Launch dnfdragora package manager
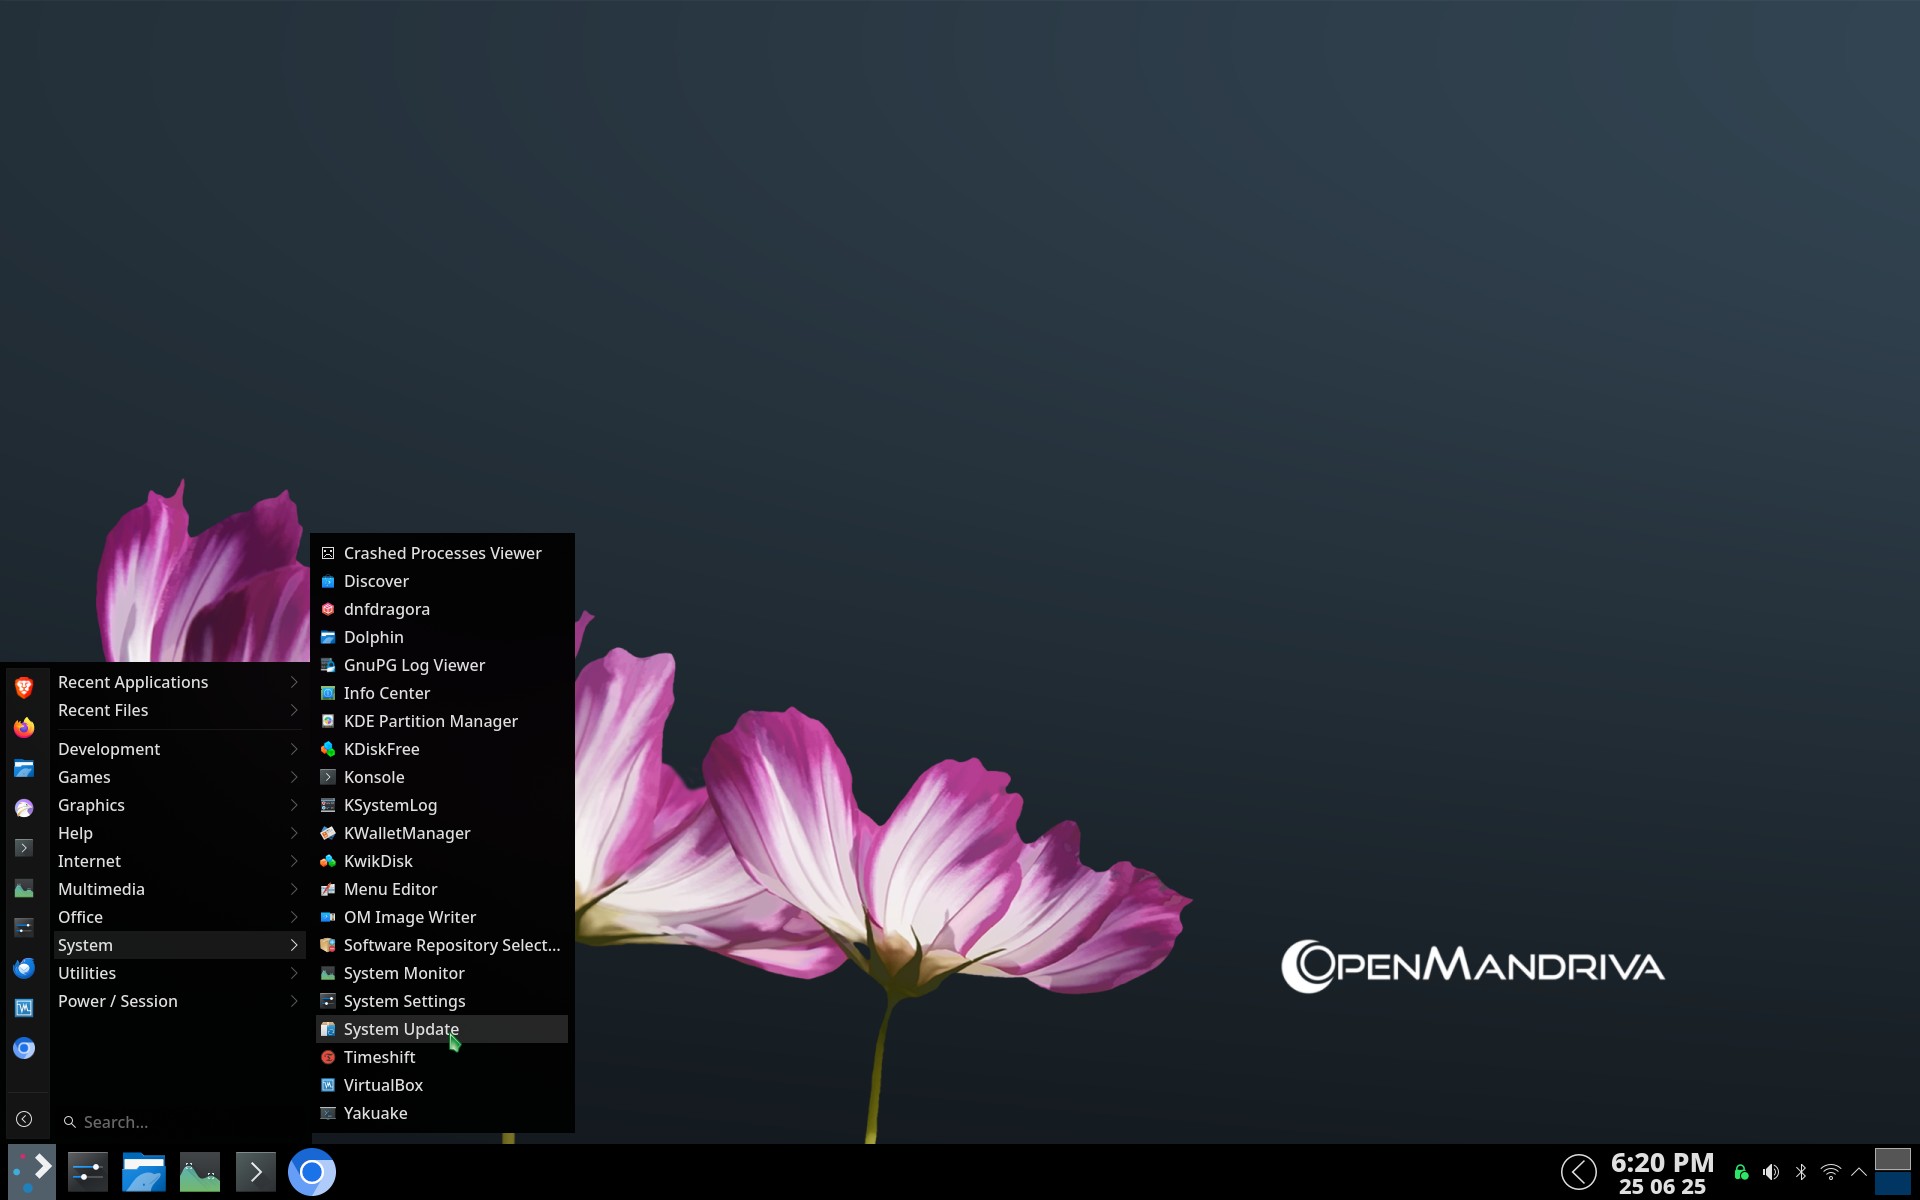 (x=442, y=609)
